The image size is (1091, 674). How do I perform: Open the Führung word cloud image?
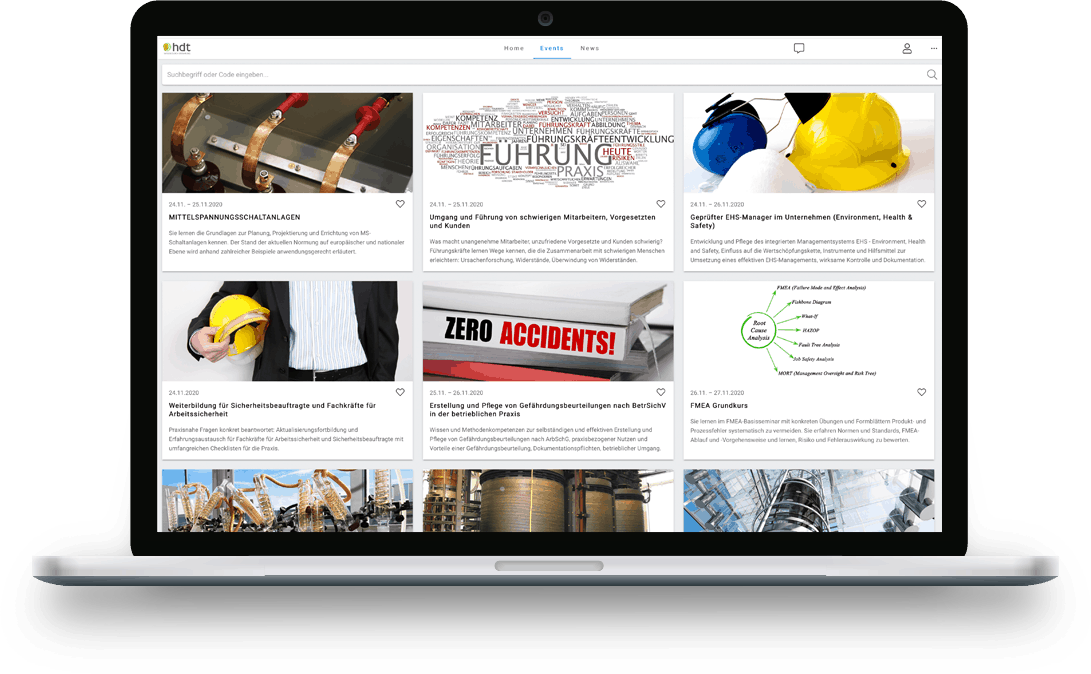point(548,143)
